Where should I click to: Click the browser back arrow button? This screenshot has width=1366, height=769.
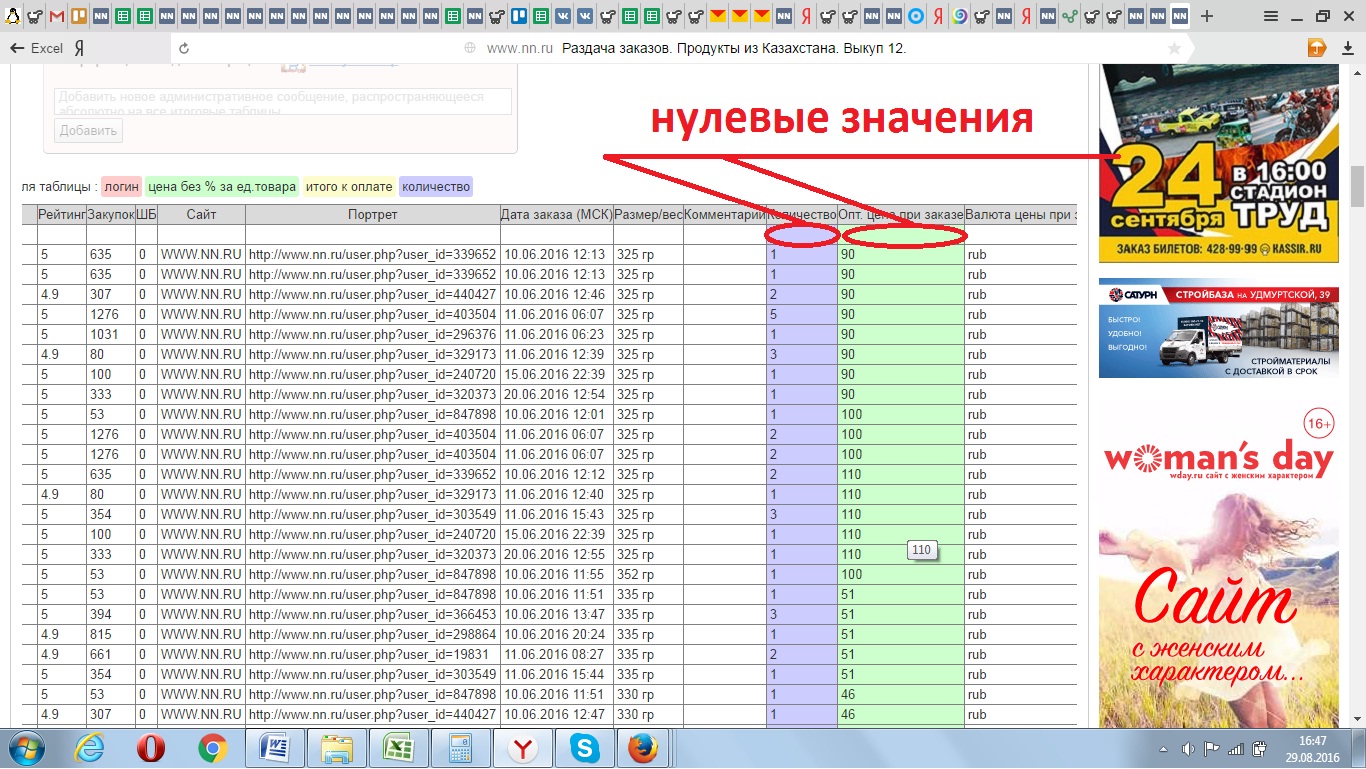coord(17,48)
